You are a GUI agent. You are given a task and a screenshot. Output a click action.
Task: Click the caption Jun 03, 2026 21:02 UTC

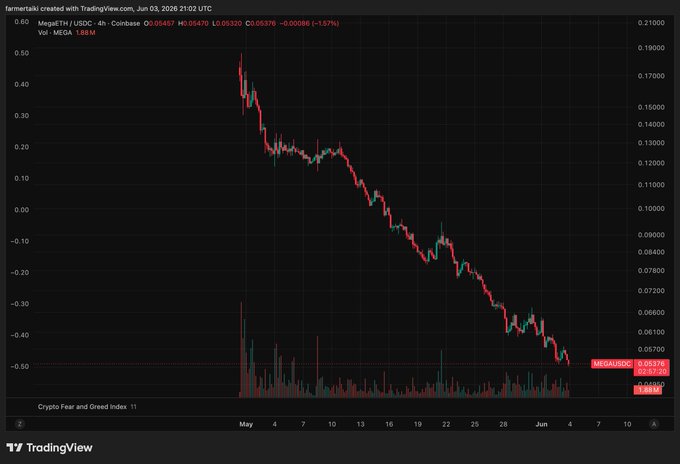click(x=174, y=8)
